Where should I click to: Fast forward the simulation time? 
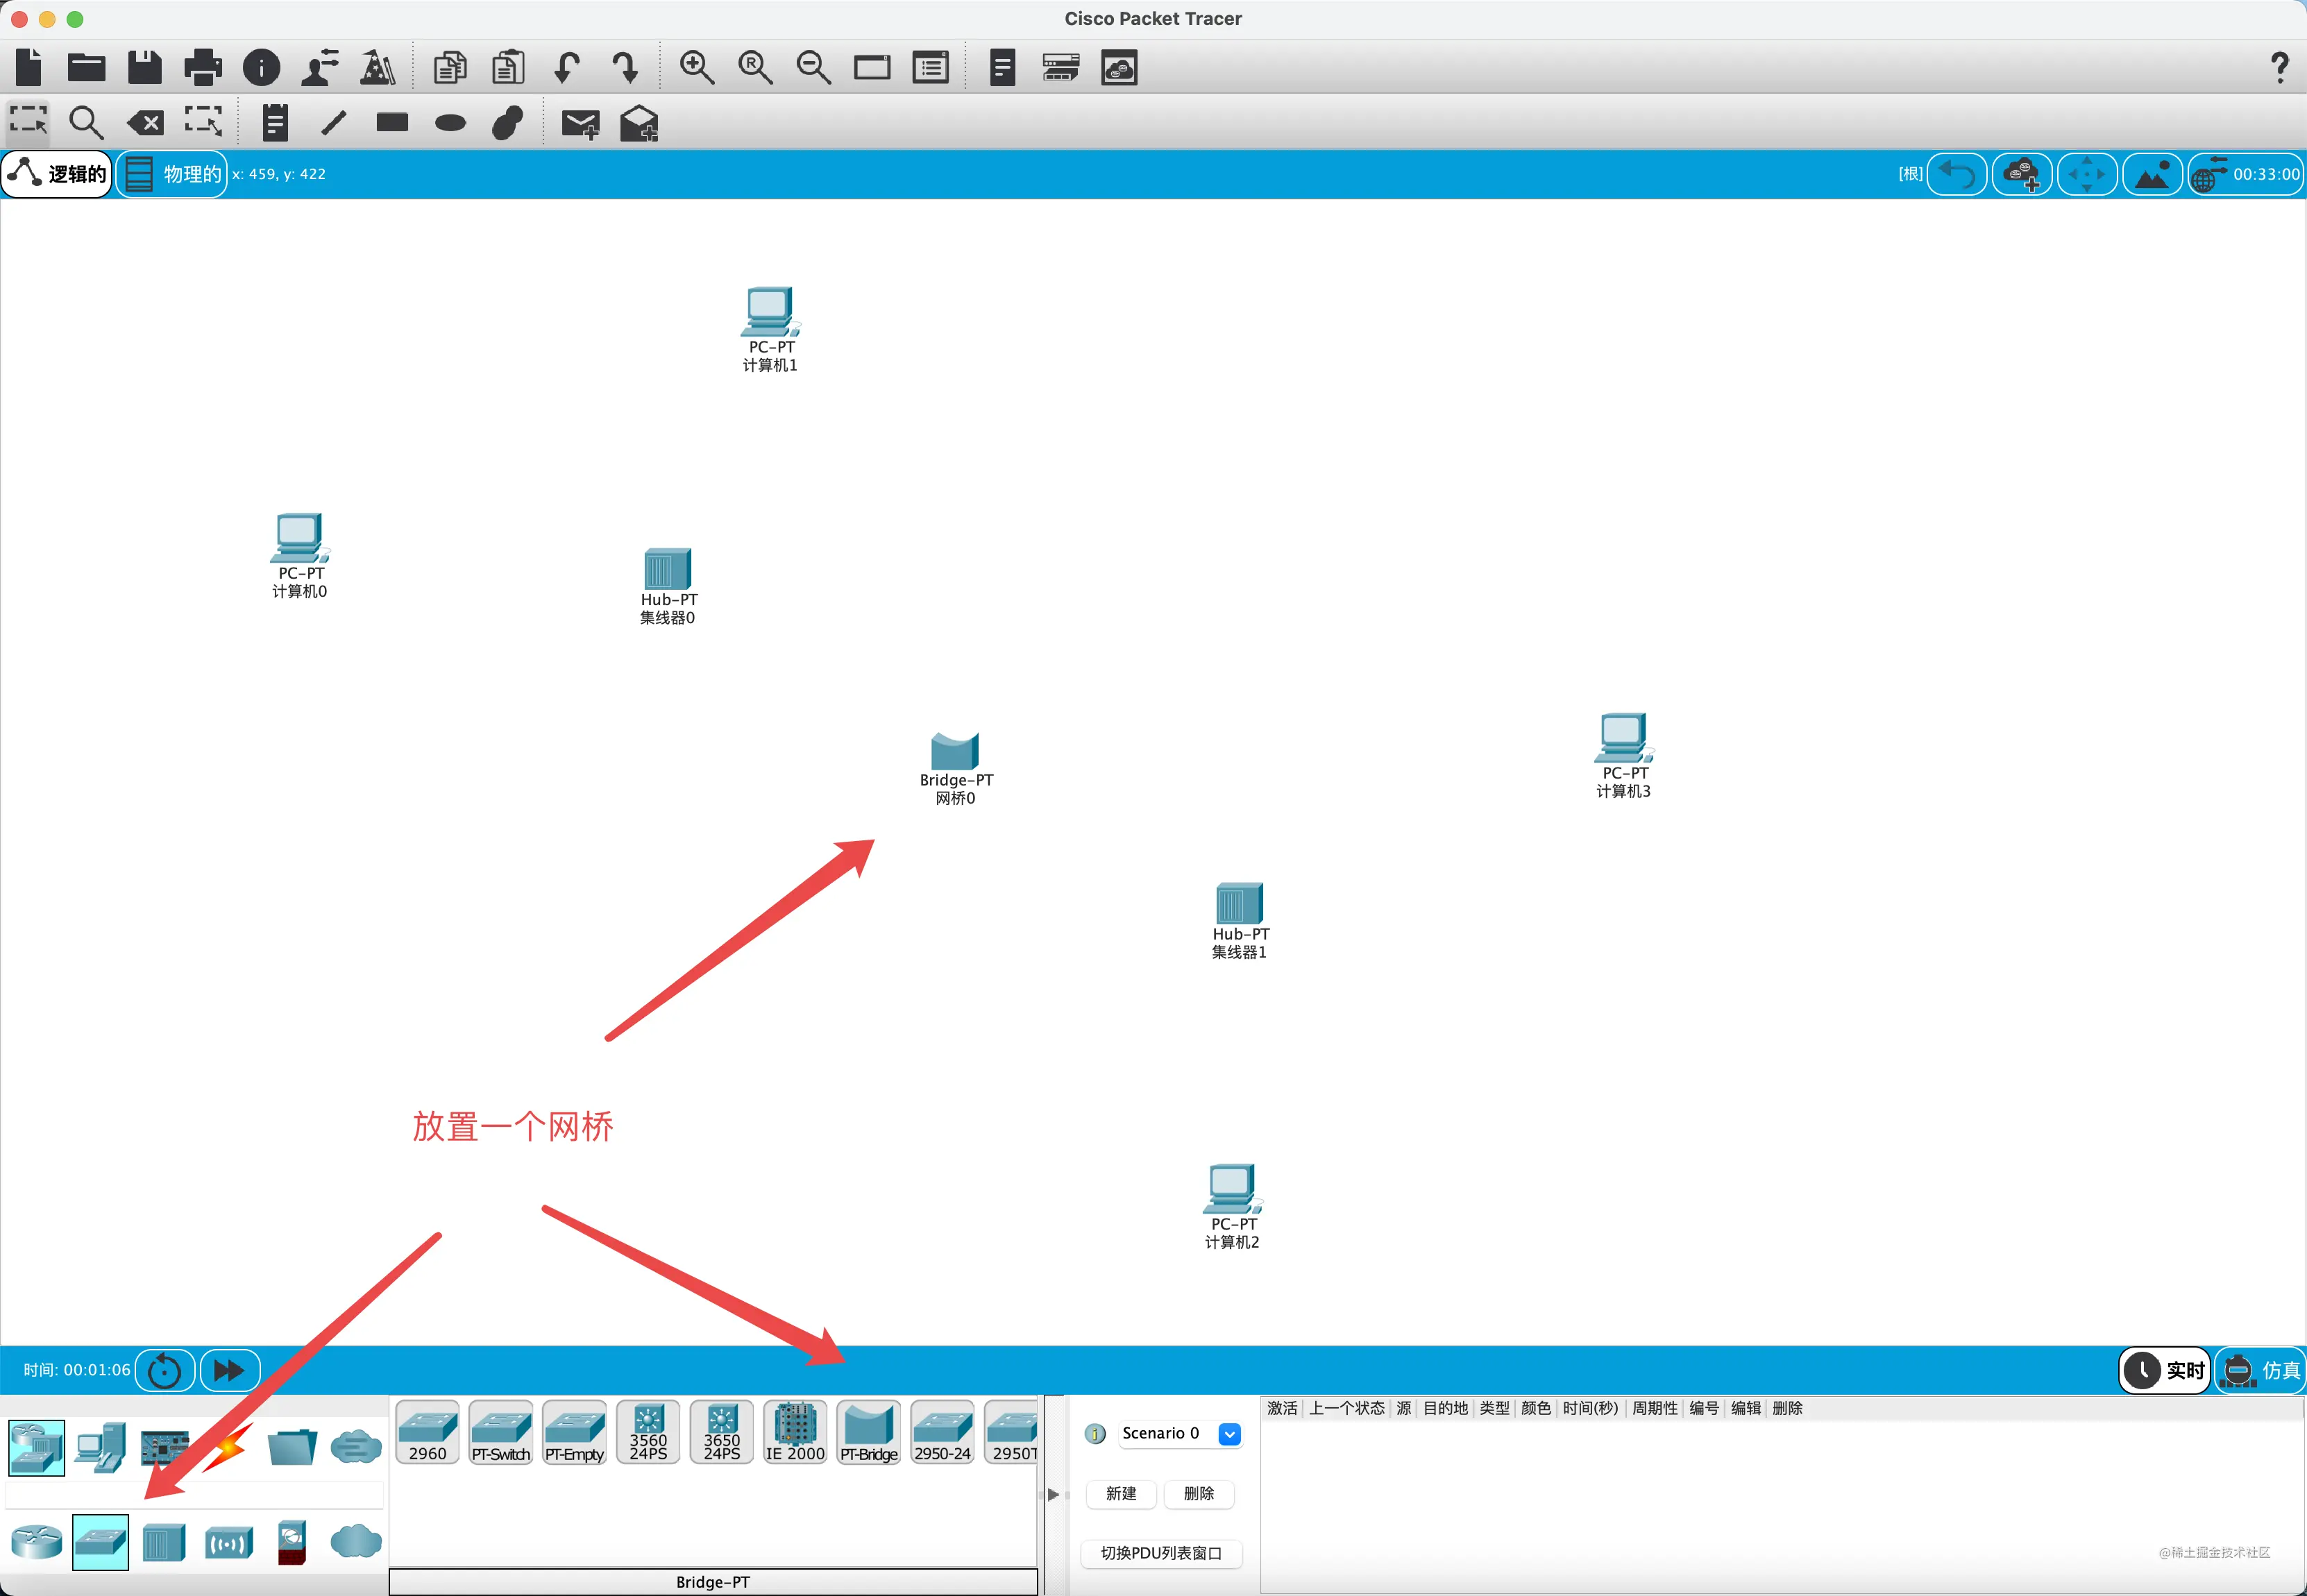click(x=230, y=1370)
